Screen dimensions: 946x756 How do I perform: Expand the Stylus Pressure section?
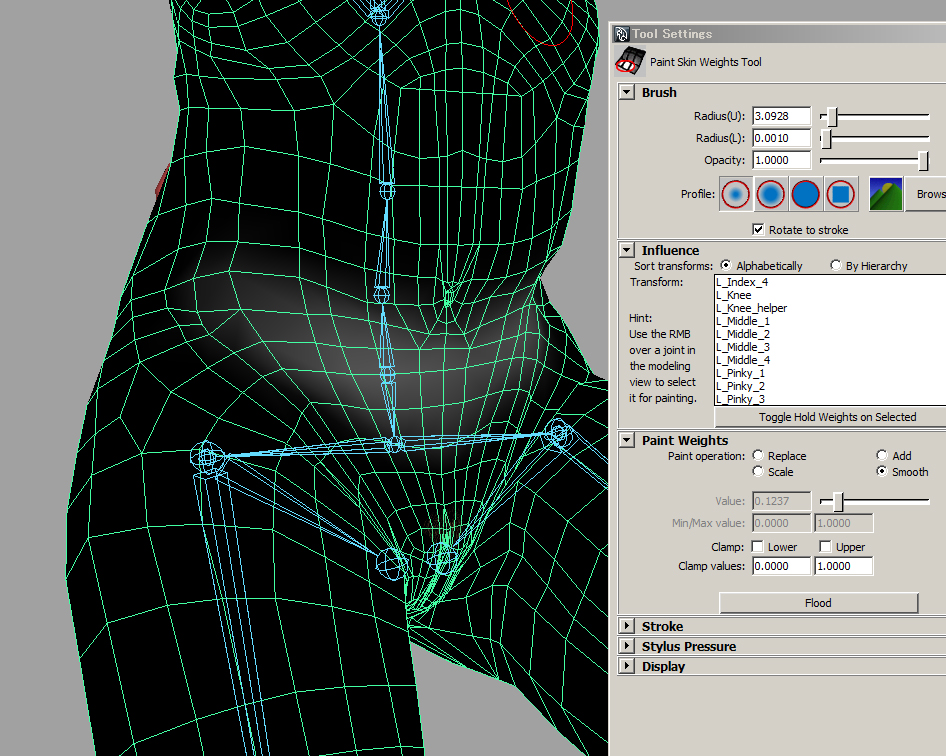pos(627,647)
